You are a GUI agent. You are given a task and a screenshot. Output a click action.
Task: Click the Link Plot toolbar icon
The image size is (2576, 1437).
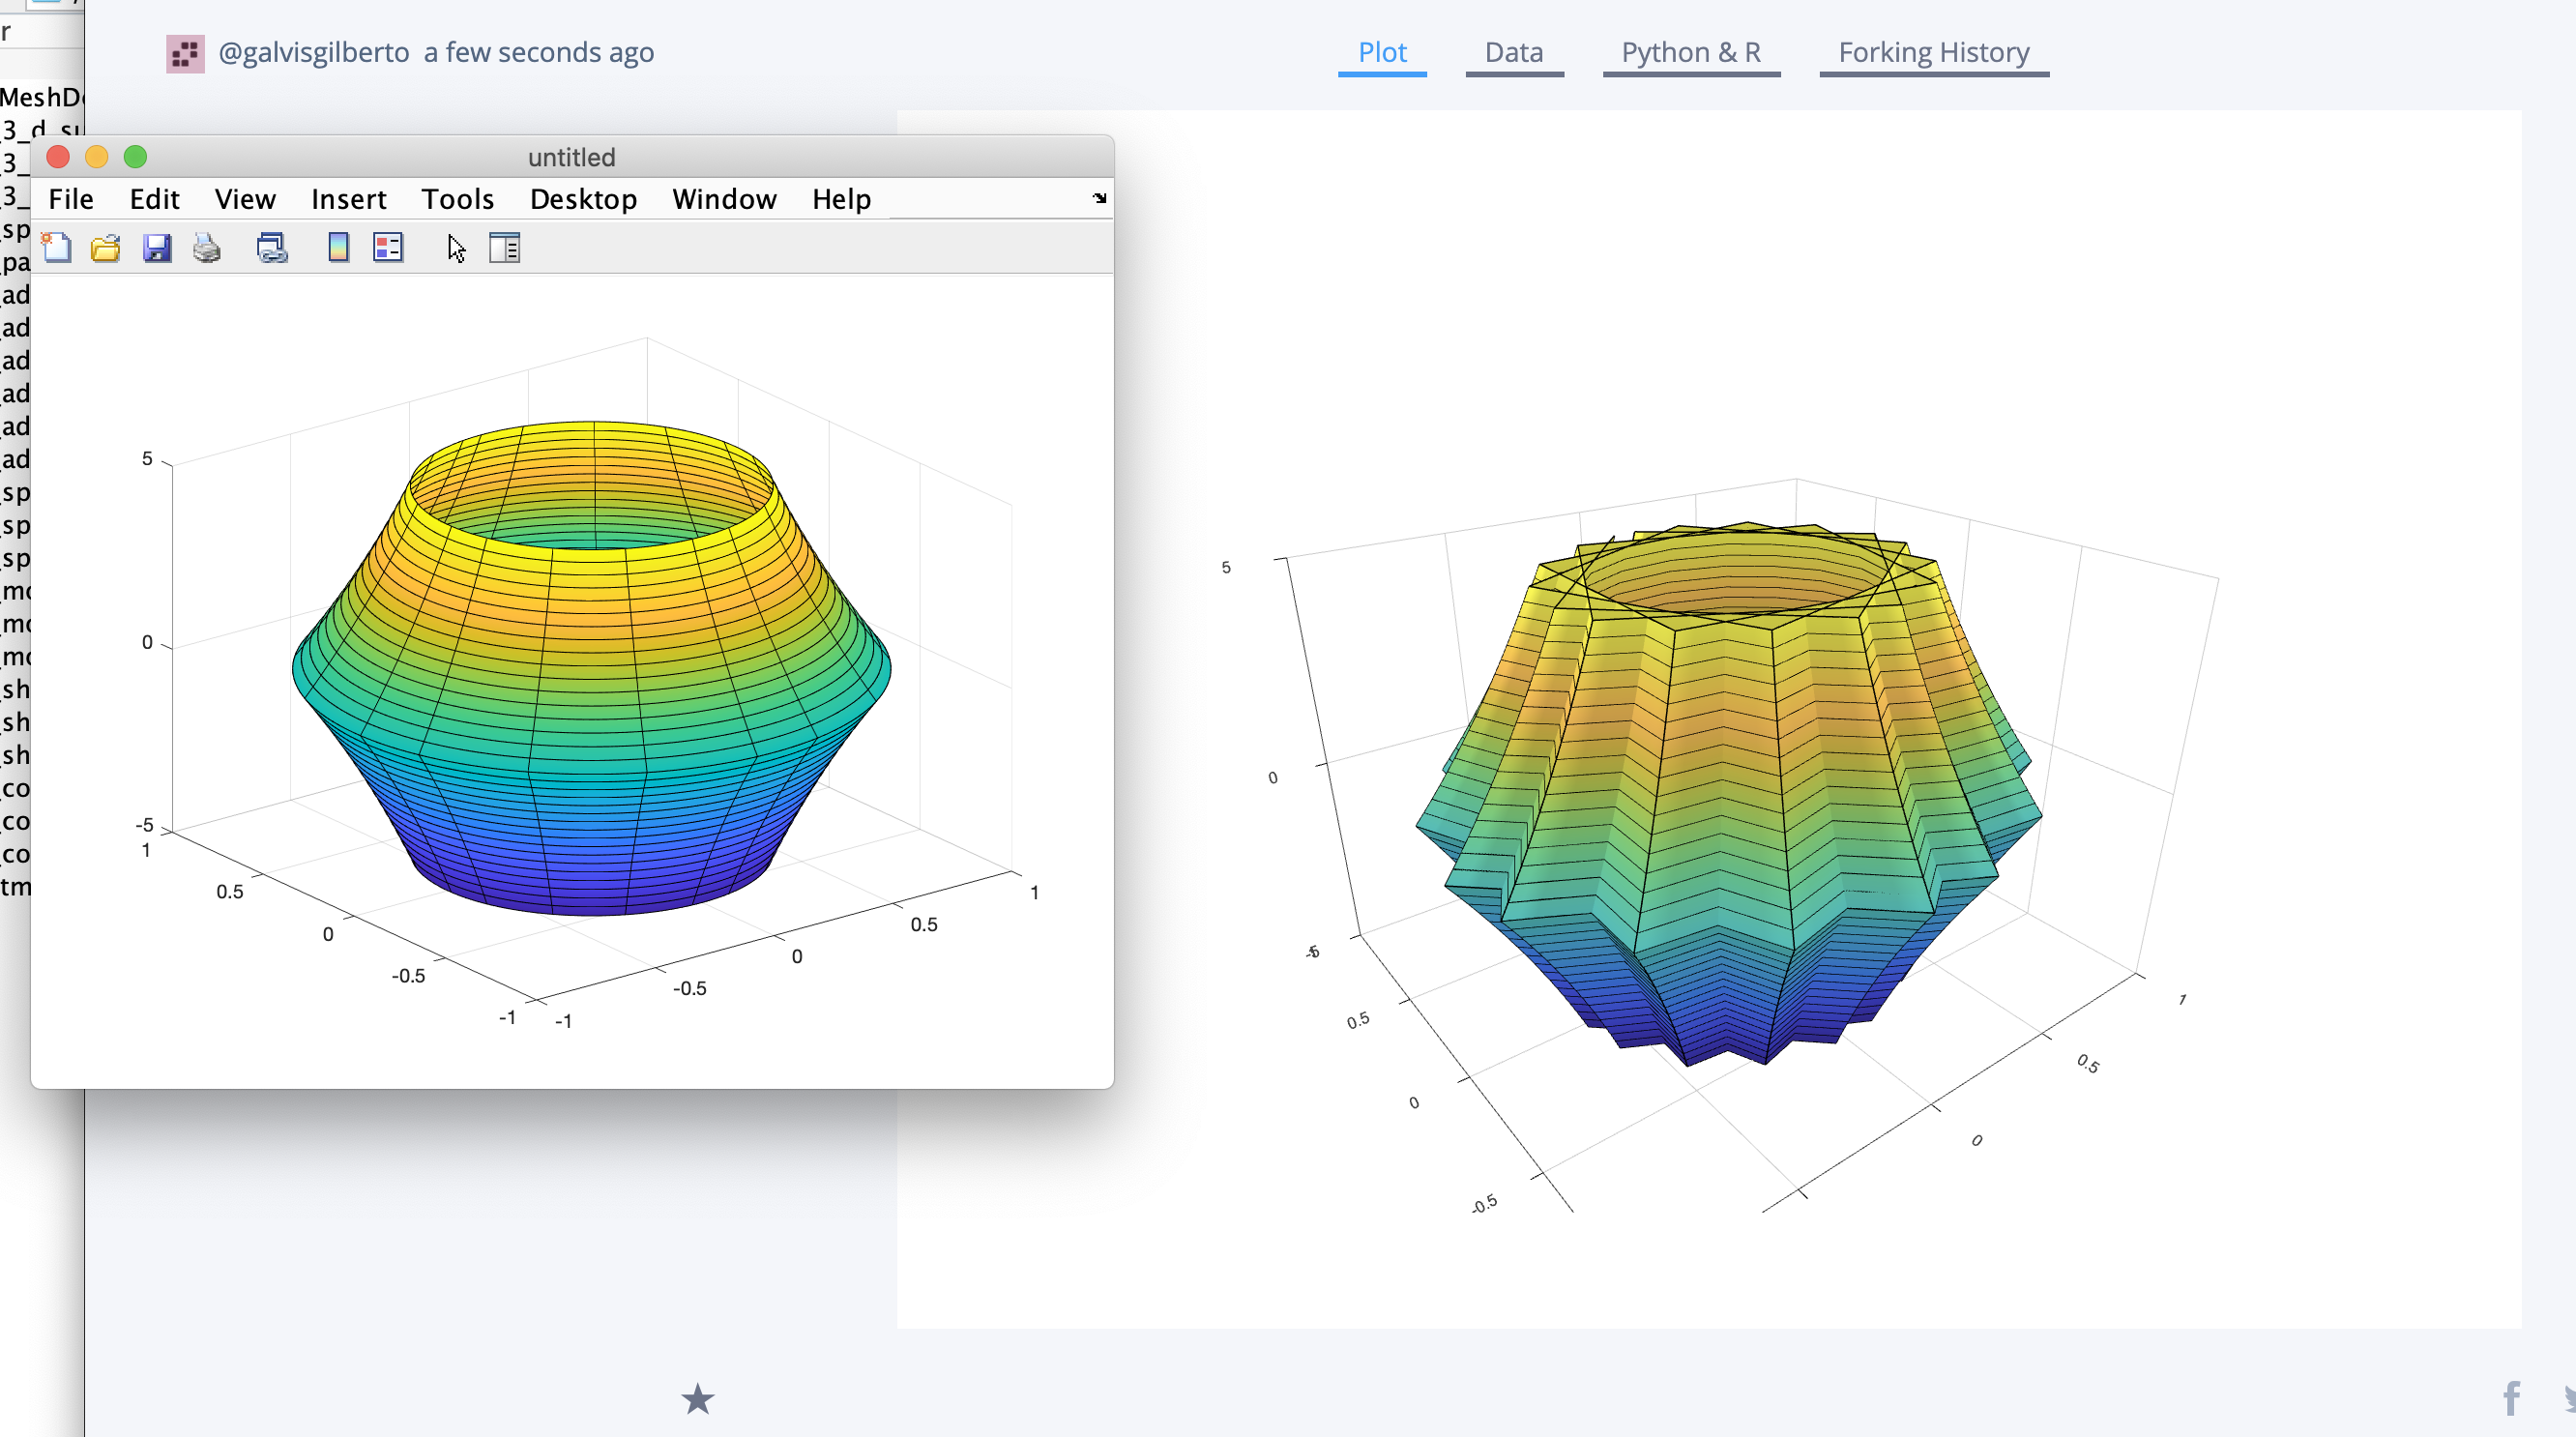point(272,247)
